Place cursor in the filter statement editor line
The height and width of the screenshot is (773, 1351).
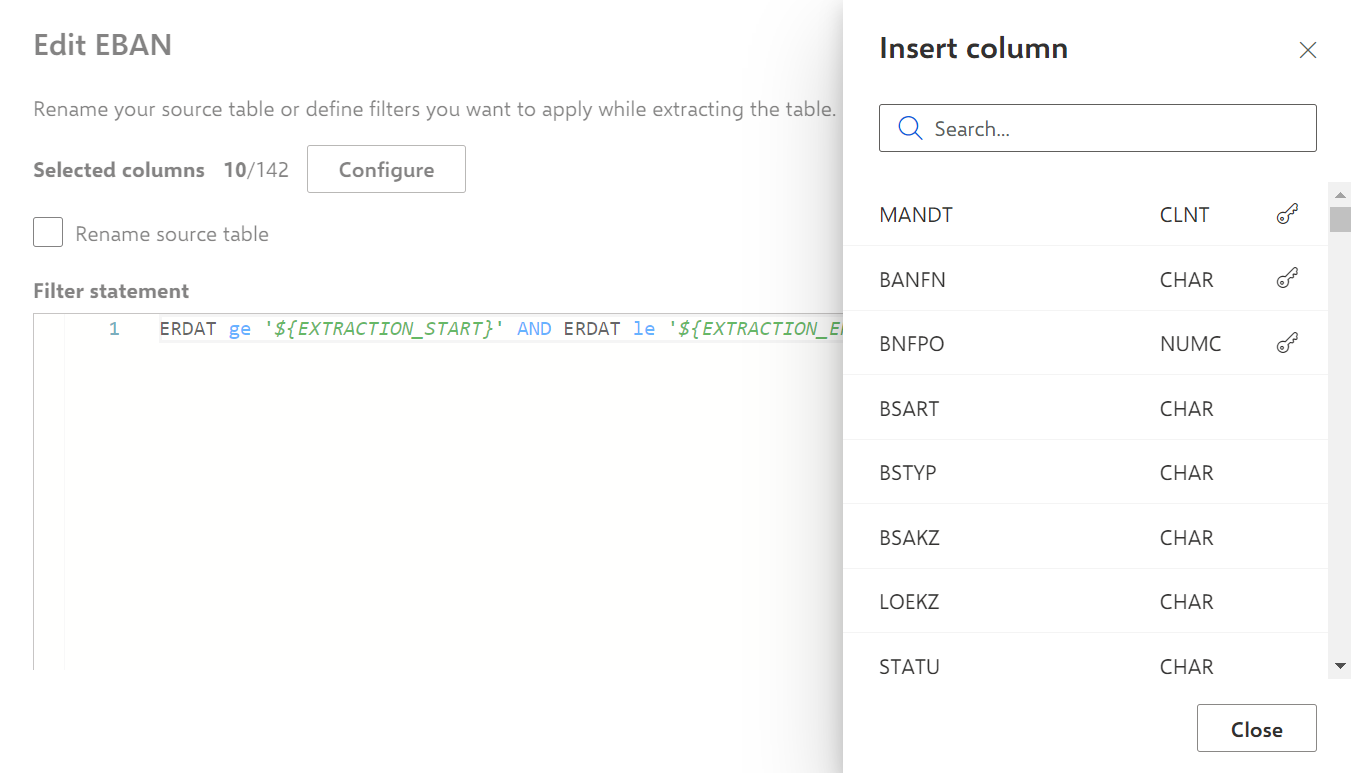tap(500, 328)
